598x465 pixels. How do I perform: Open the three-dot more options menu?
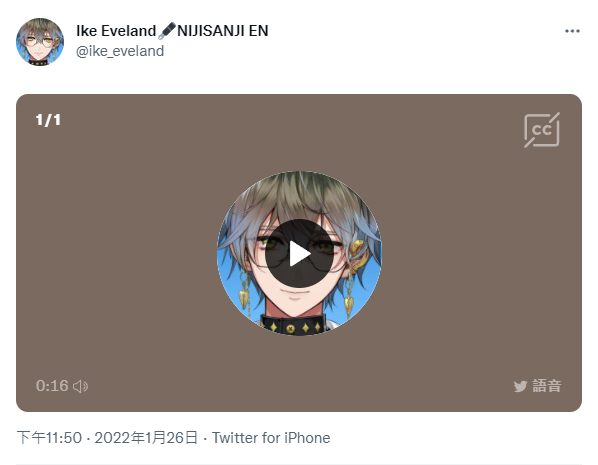tap(572, 31)
